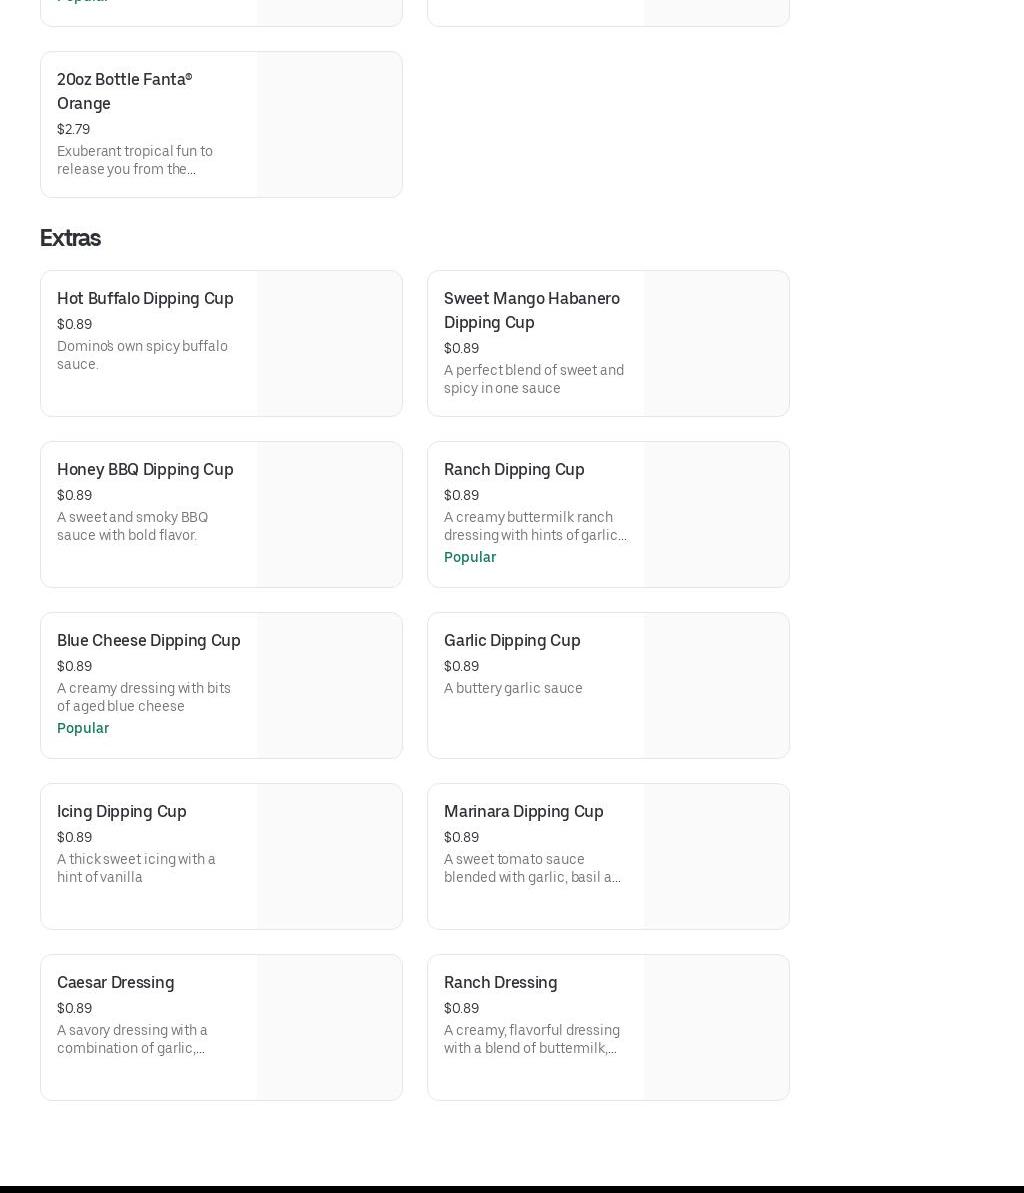This screenshot has height=1193, width=1024.
Task: Select the Garlic Dipping Cup
Action: [511, 640]
